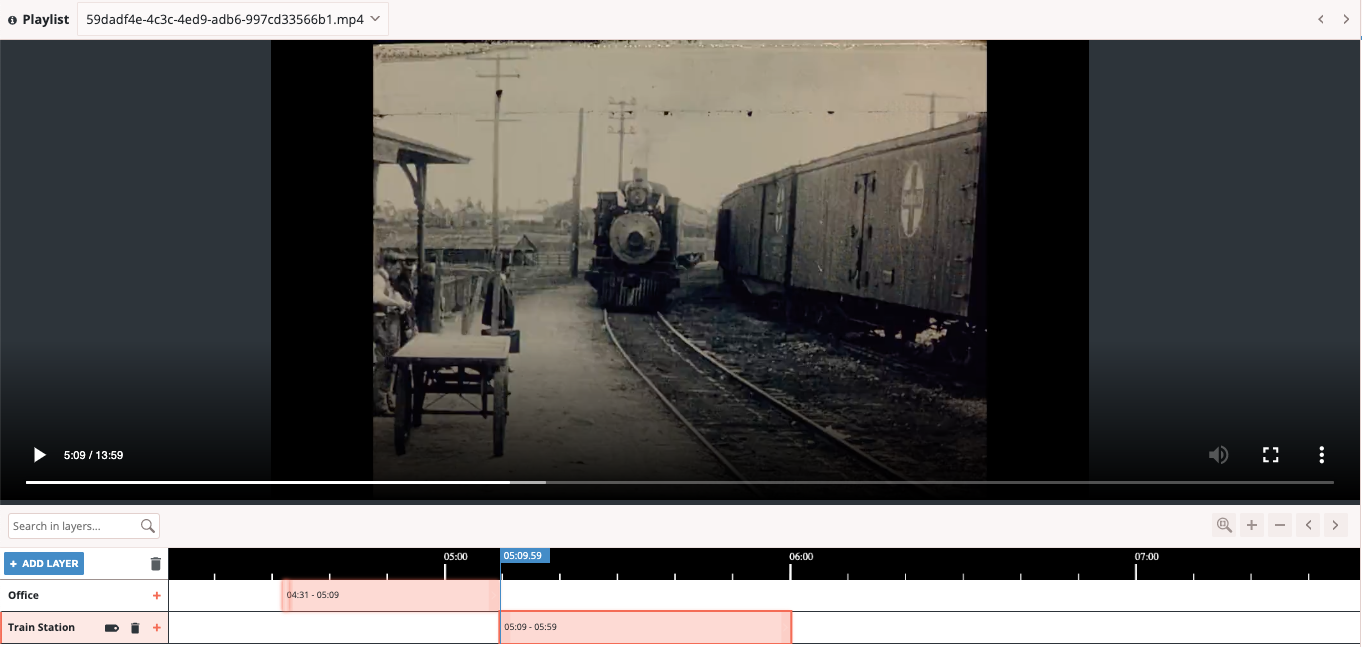Open the playlist video file dropdown
The image size is (1362, 647).
tap(232, 18)
